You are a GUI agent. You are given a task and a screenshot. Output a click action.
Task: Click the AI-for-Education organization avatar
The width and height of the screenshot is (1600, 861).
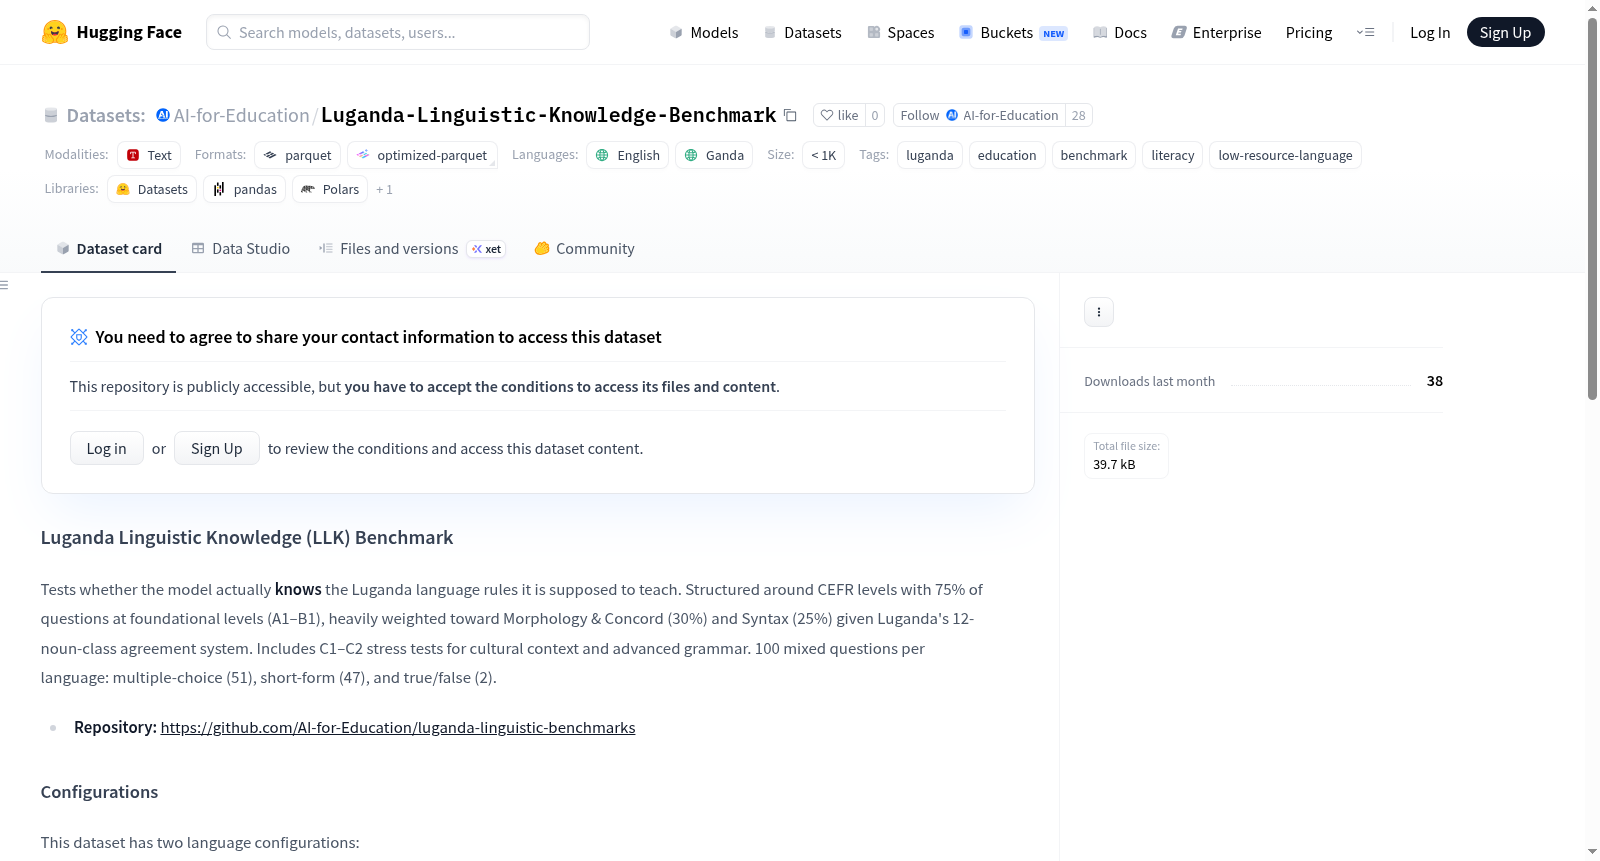coord(163,115)
